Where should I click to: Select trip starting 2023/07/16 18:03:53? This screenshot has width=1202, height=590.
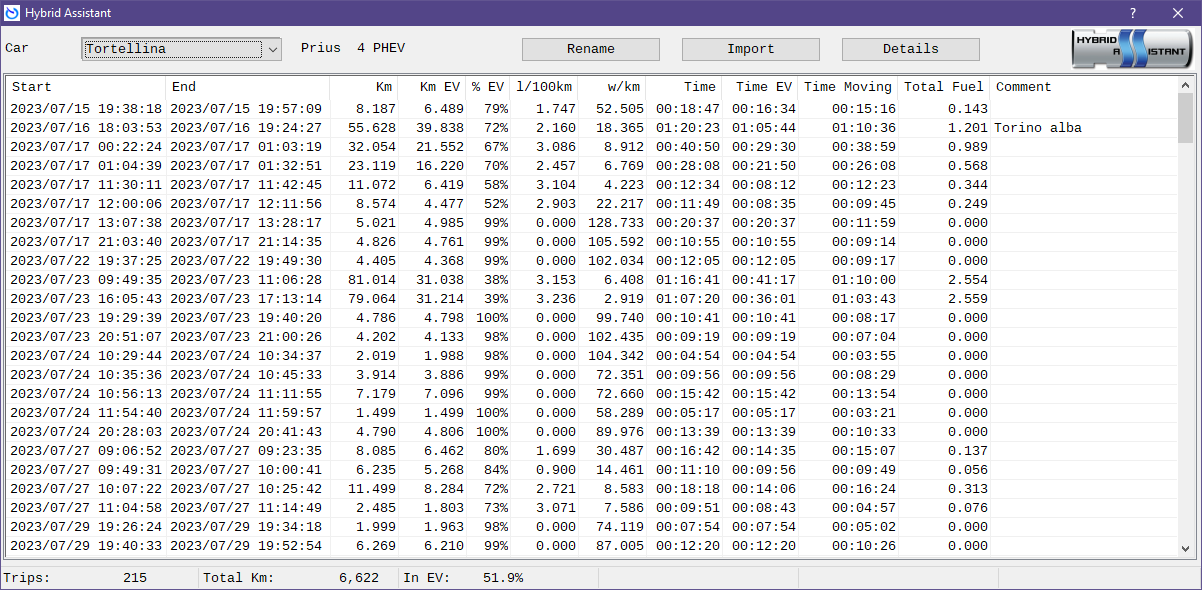click(592, 128)
